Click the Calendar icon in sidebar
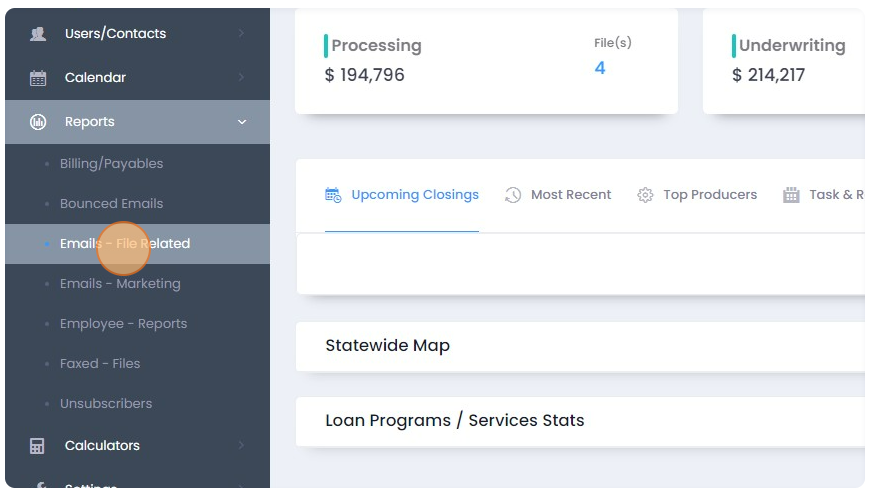 [38, 78]
